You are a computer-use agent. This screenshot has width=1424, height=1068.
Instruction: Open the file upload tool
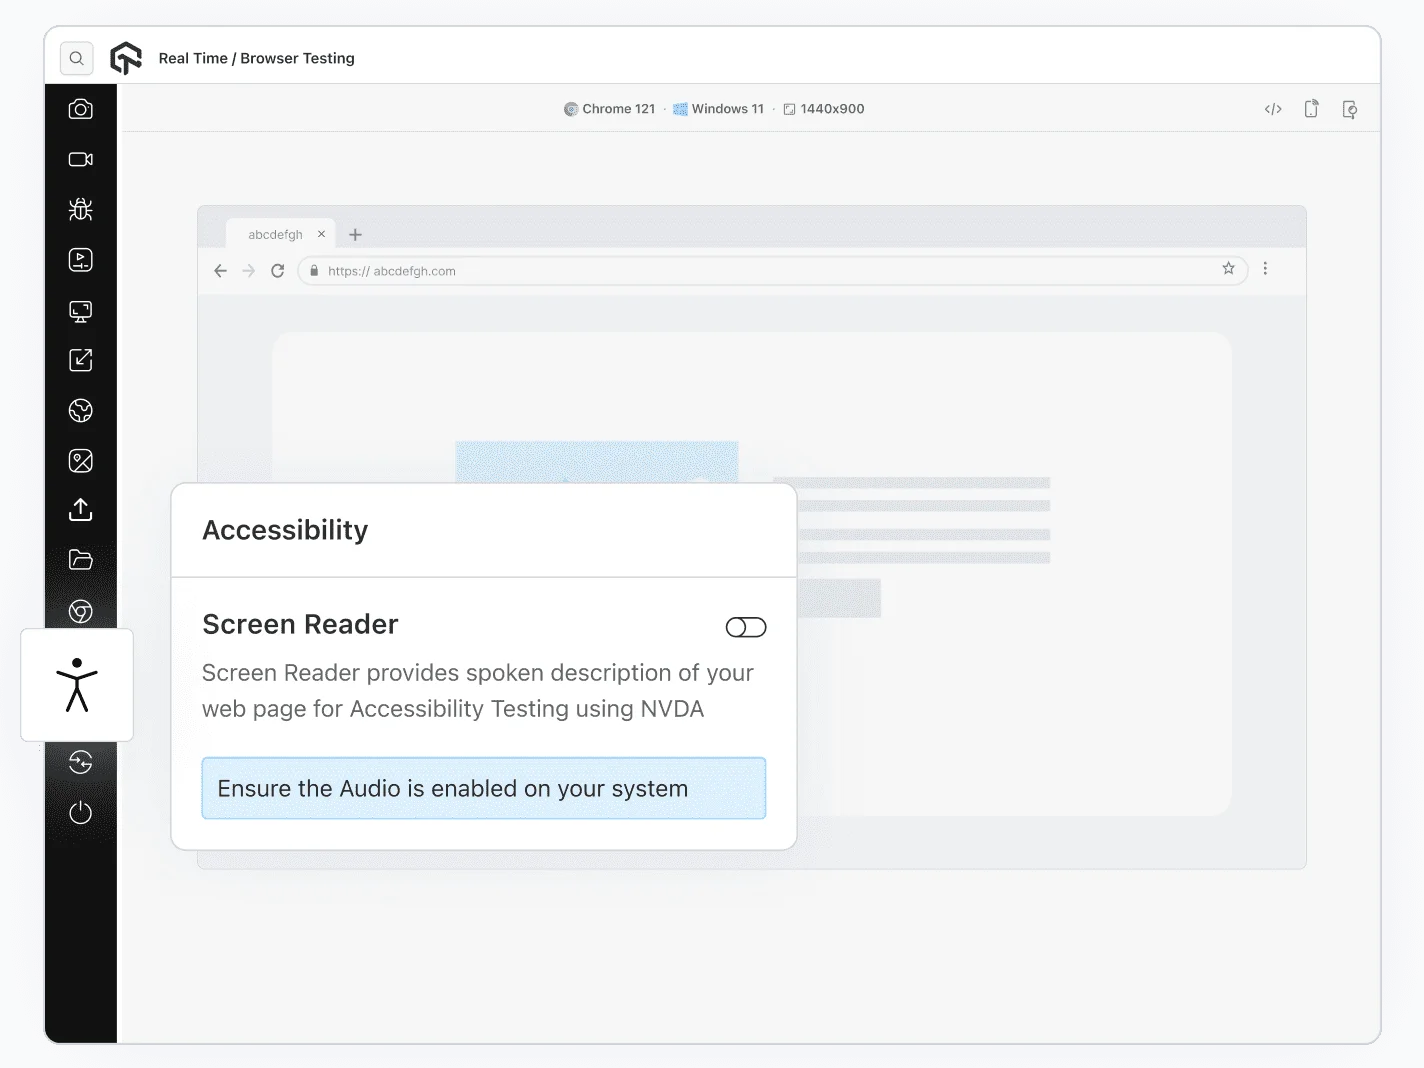80,510
